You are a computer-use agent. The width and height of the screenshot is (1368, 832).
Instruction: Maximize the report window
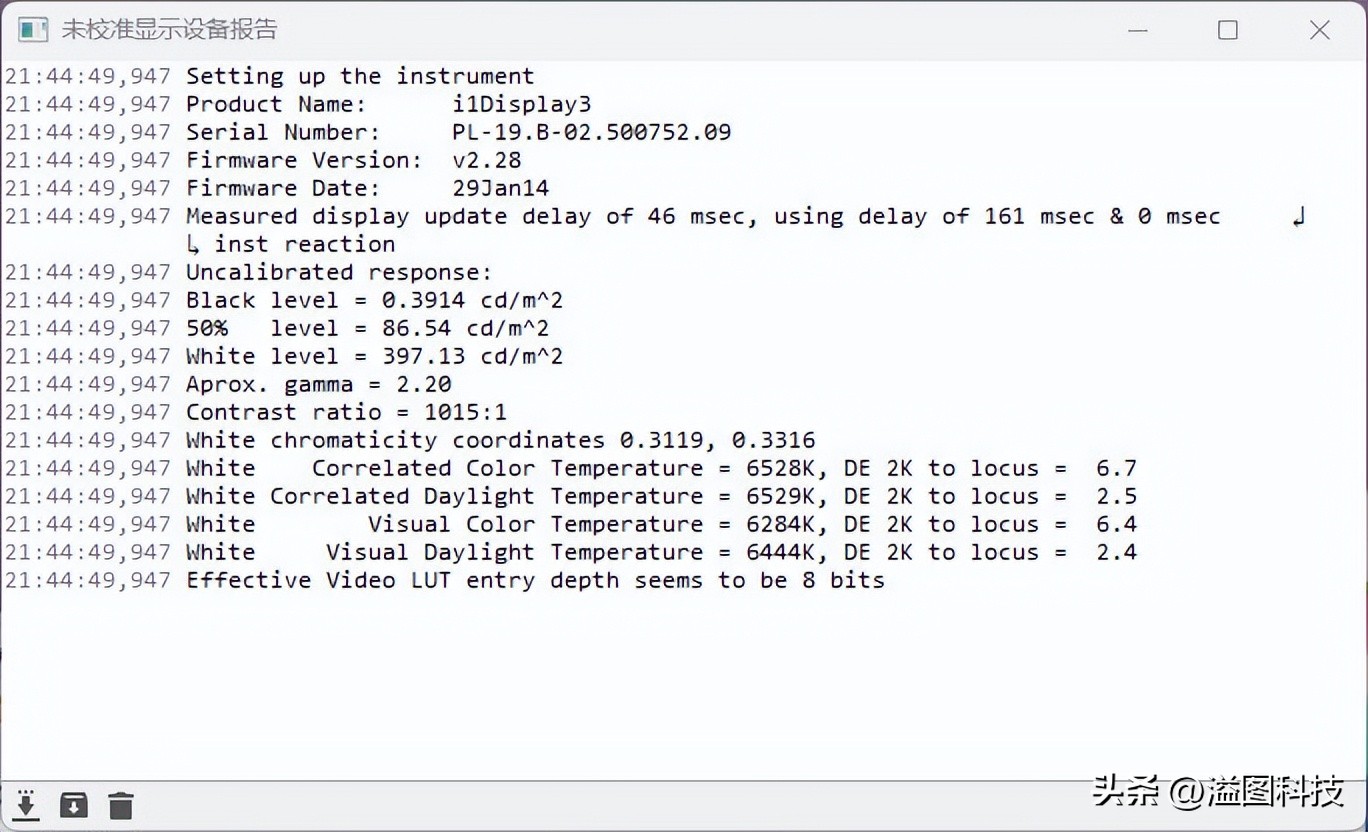pyautogui.click(x=1228, y=30)
